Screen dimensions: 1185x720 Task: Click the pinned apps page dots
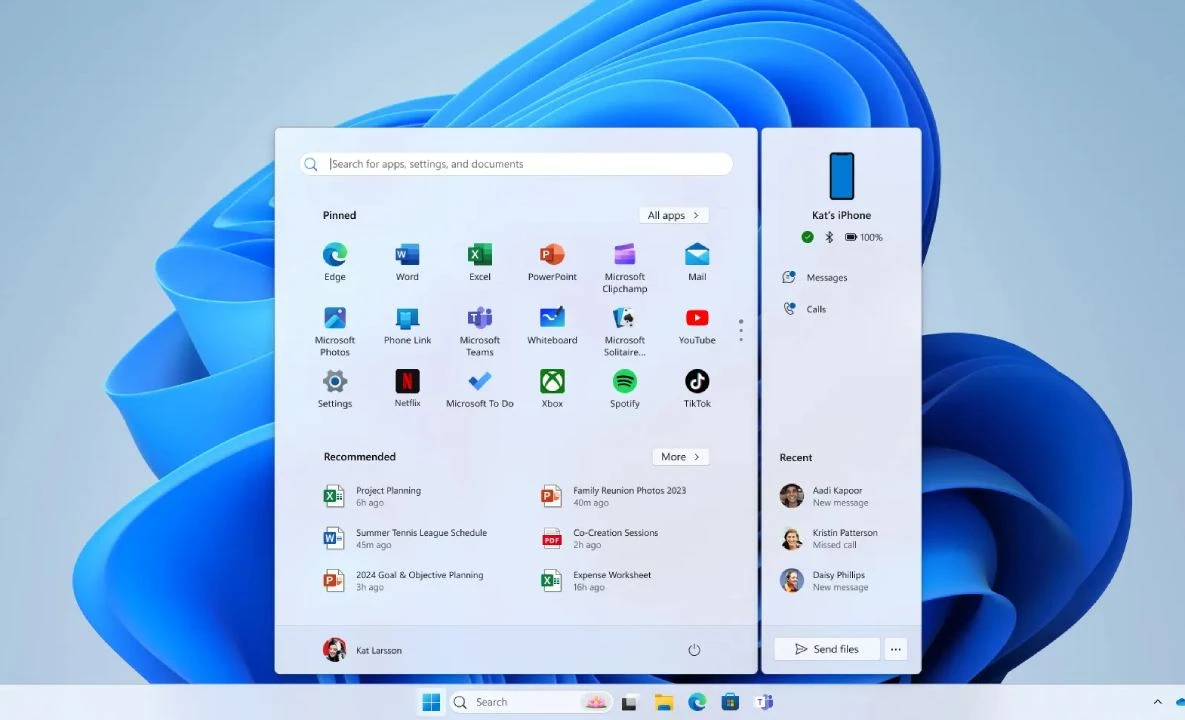[x=741, y=330]
